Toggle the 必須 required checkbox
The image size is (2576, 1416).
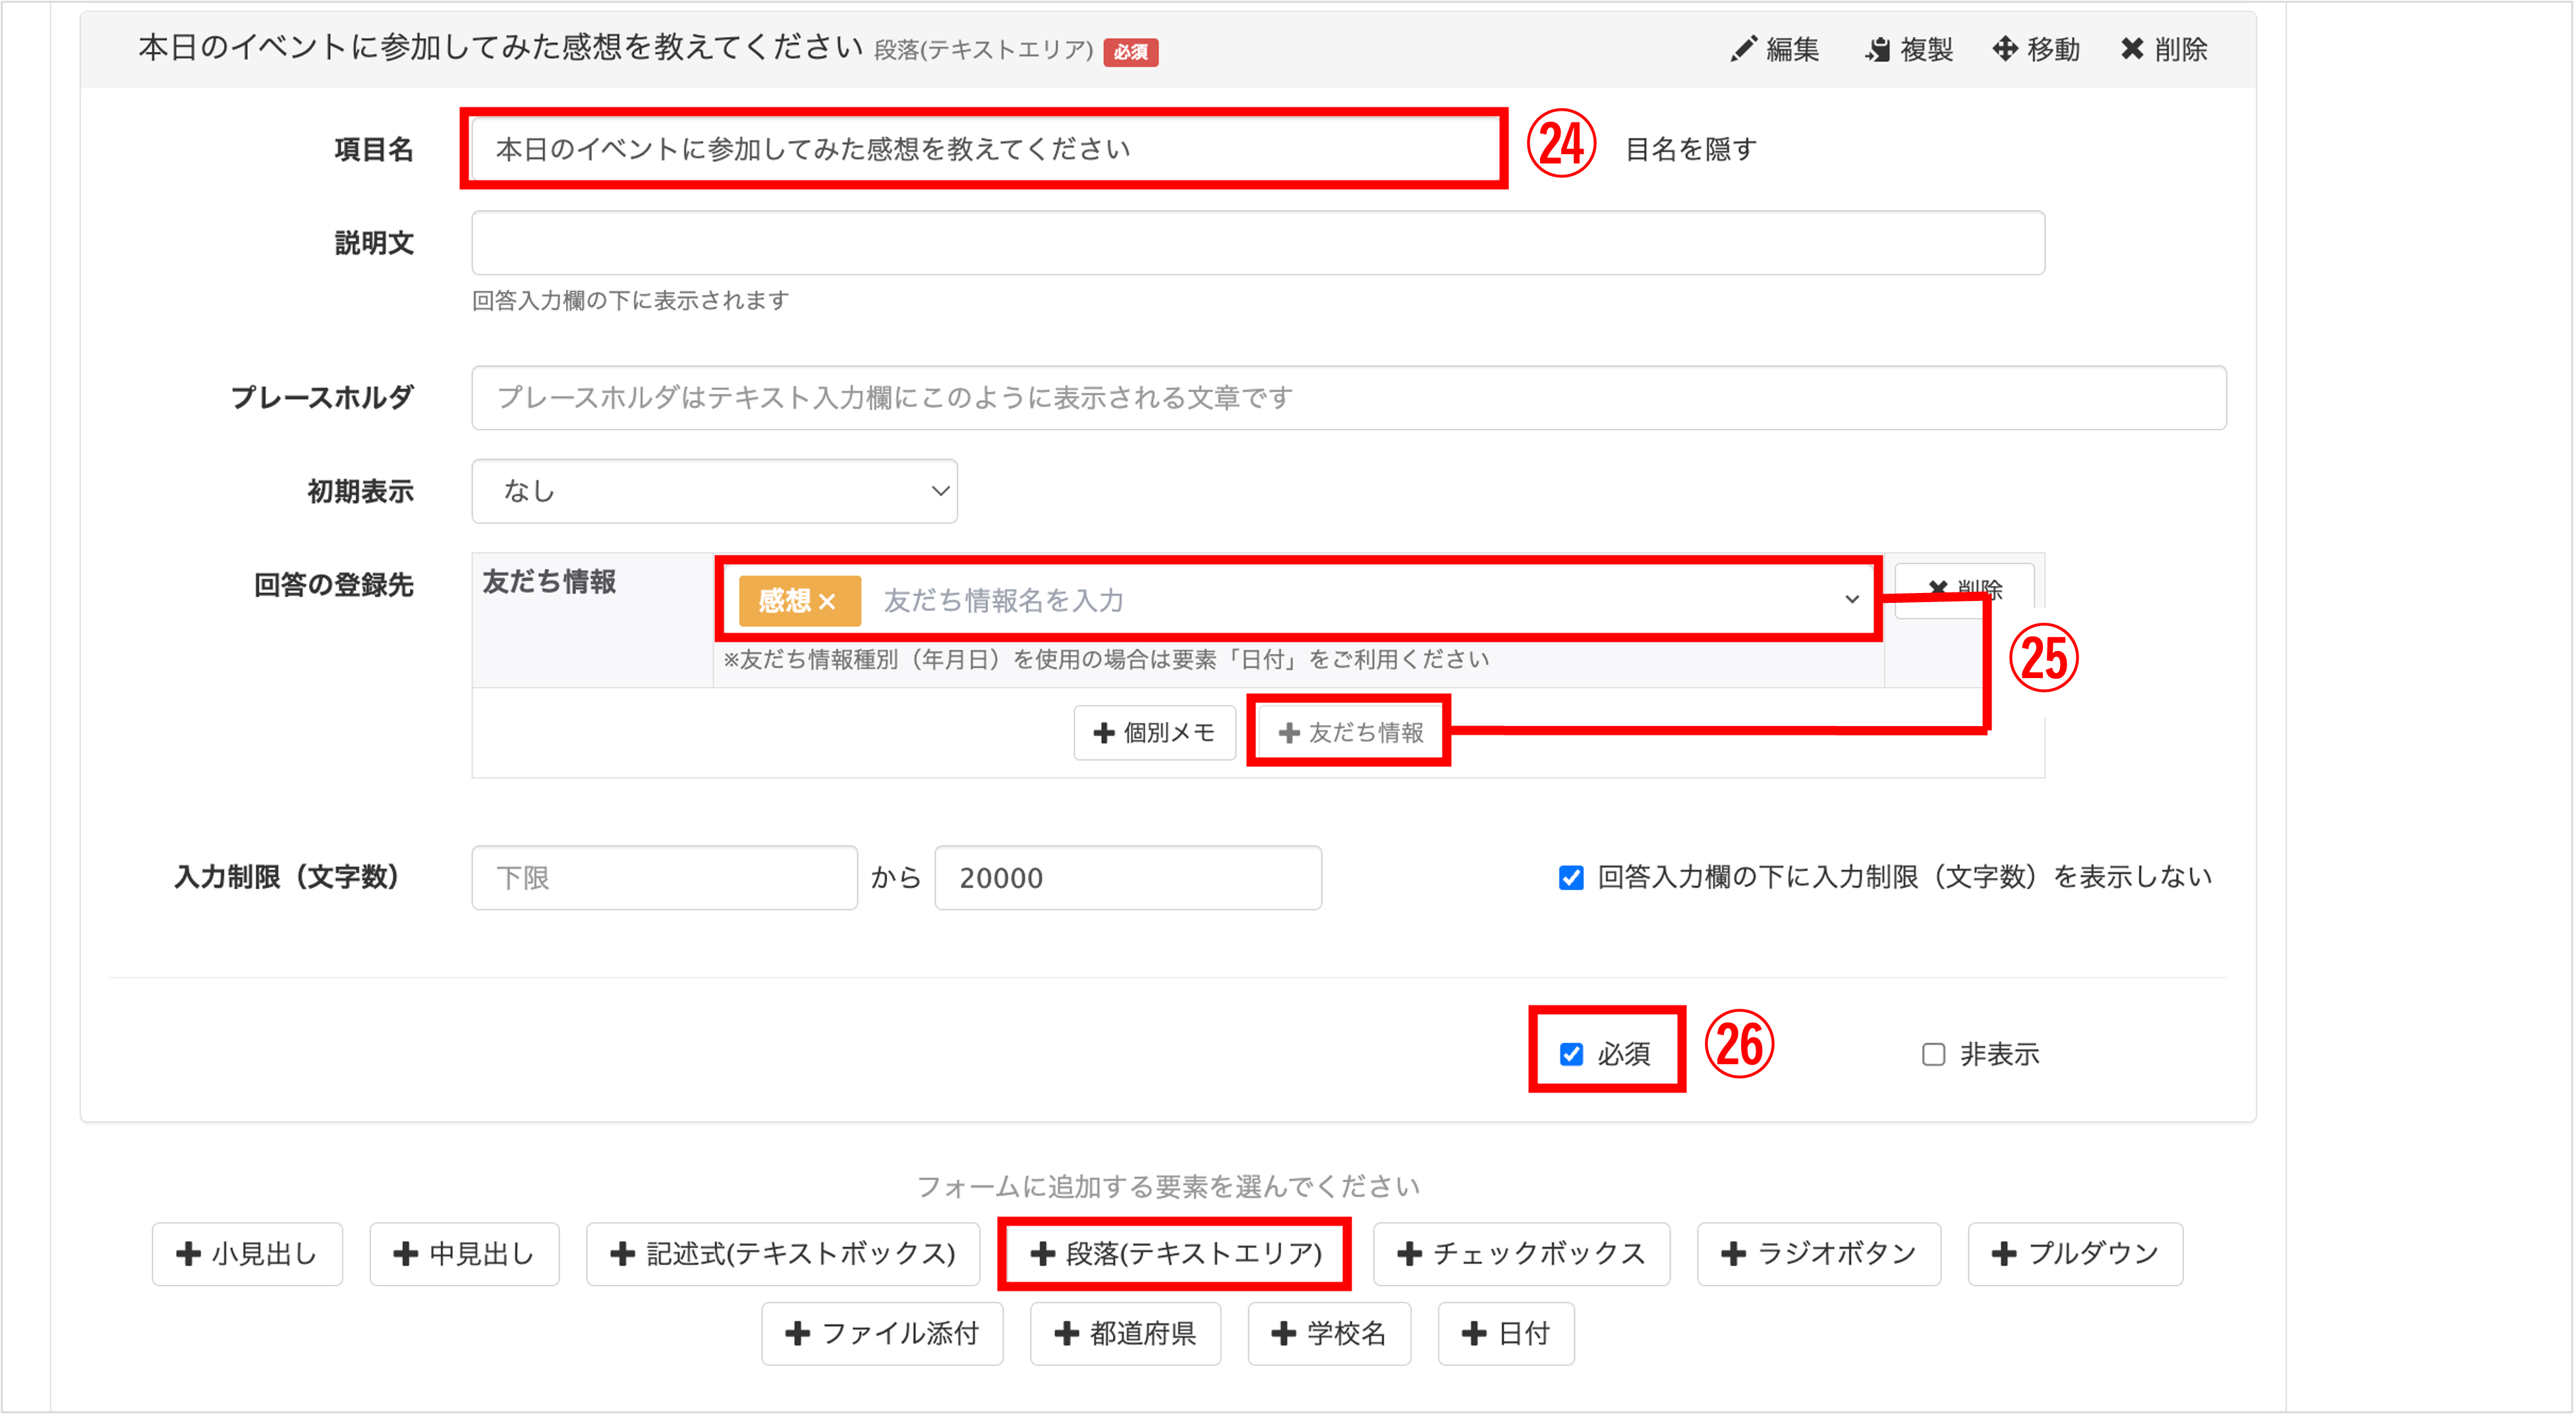coord(1571,1054)
